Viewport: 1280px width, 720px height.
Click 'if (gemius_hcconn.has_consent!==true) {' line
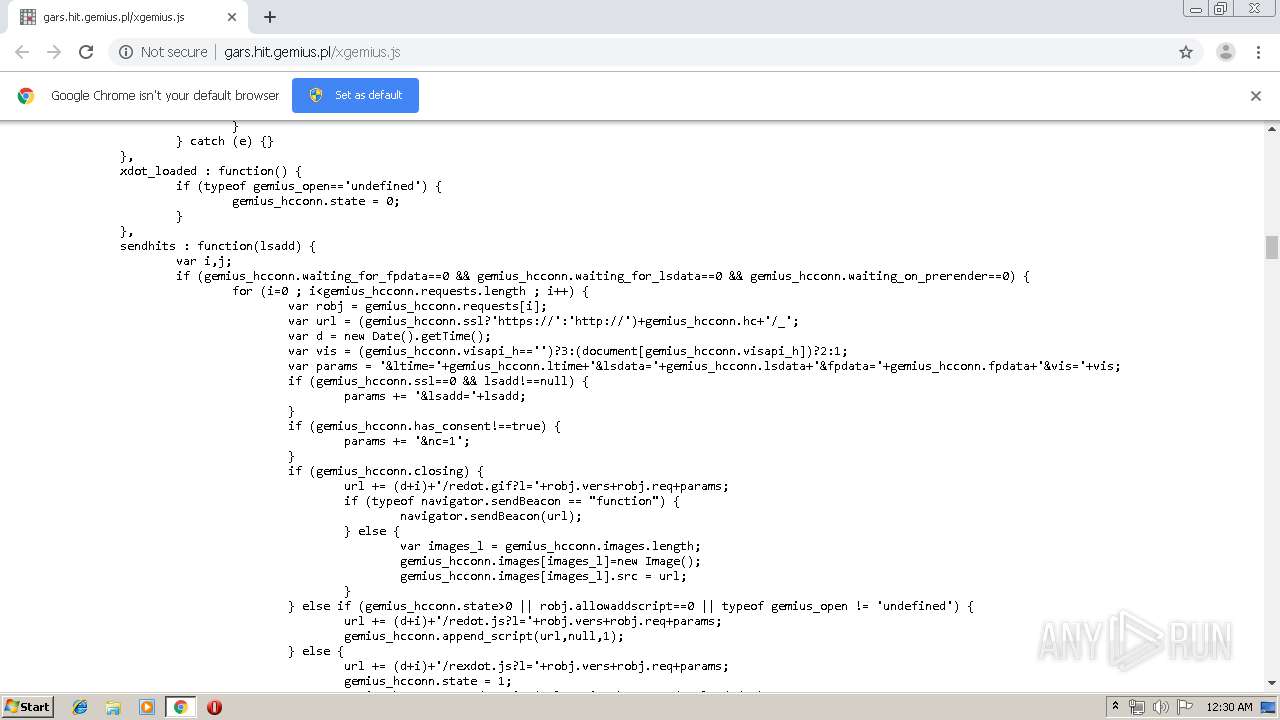click(x=425, y=426)
